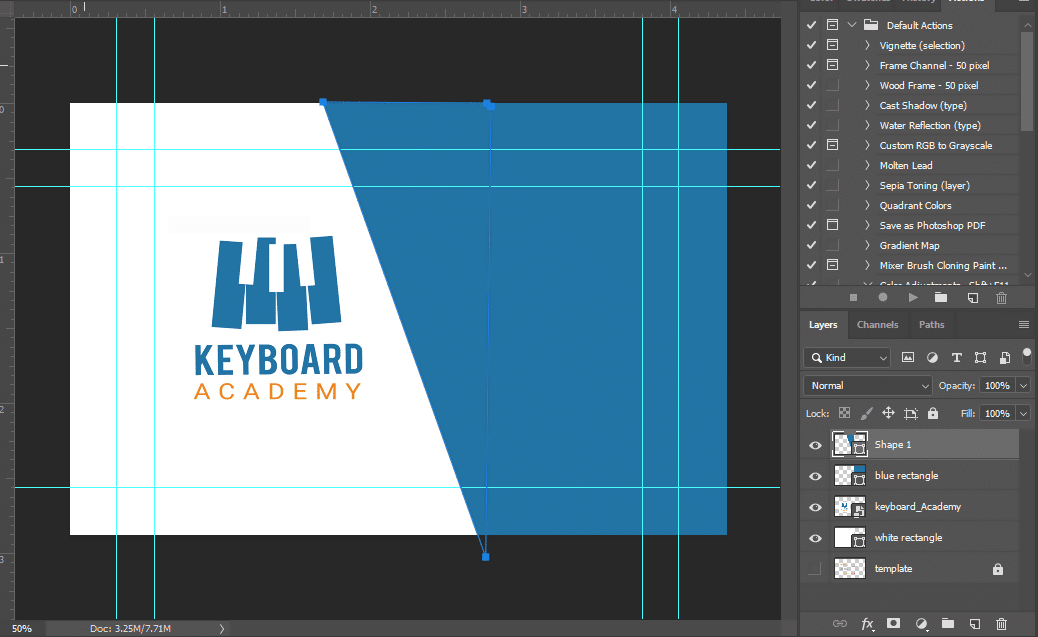Open the Fill slider dropdown arrow

coord(1024,413)
